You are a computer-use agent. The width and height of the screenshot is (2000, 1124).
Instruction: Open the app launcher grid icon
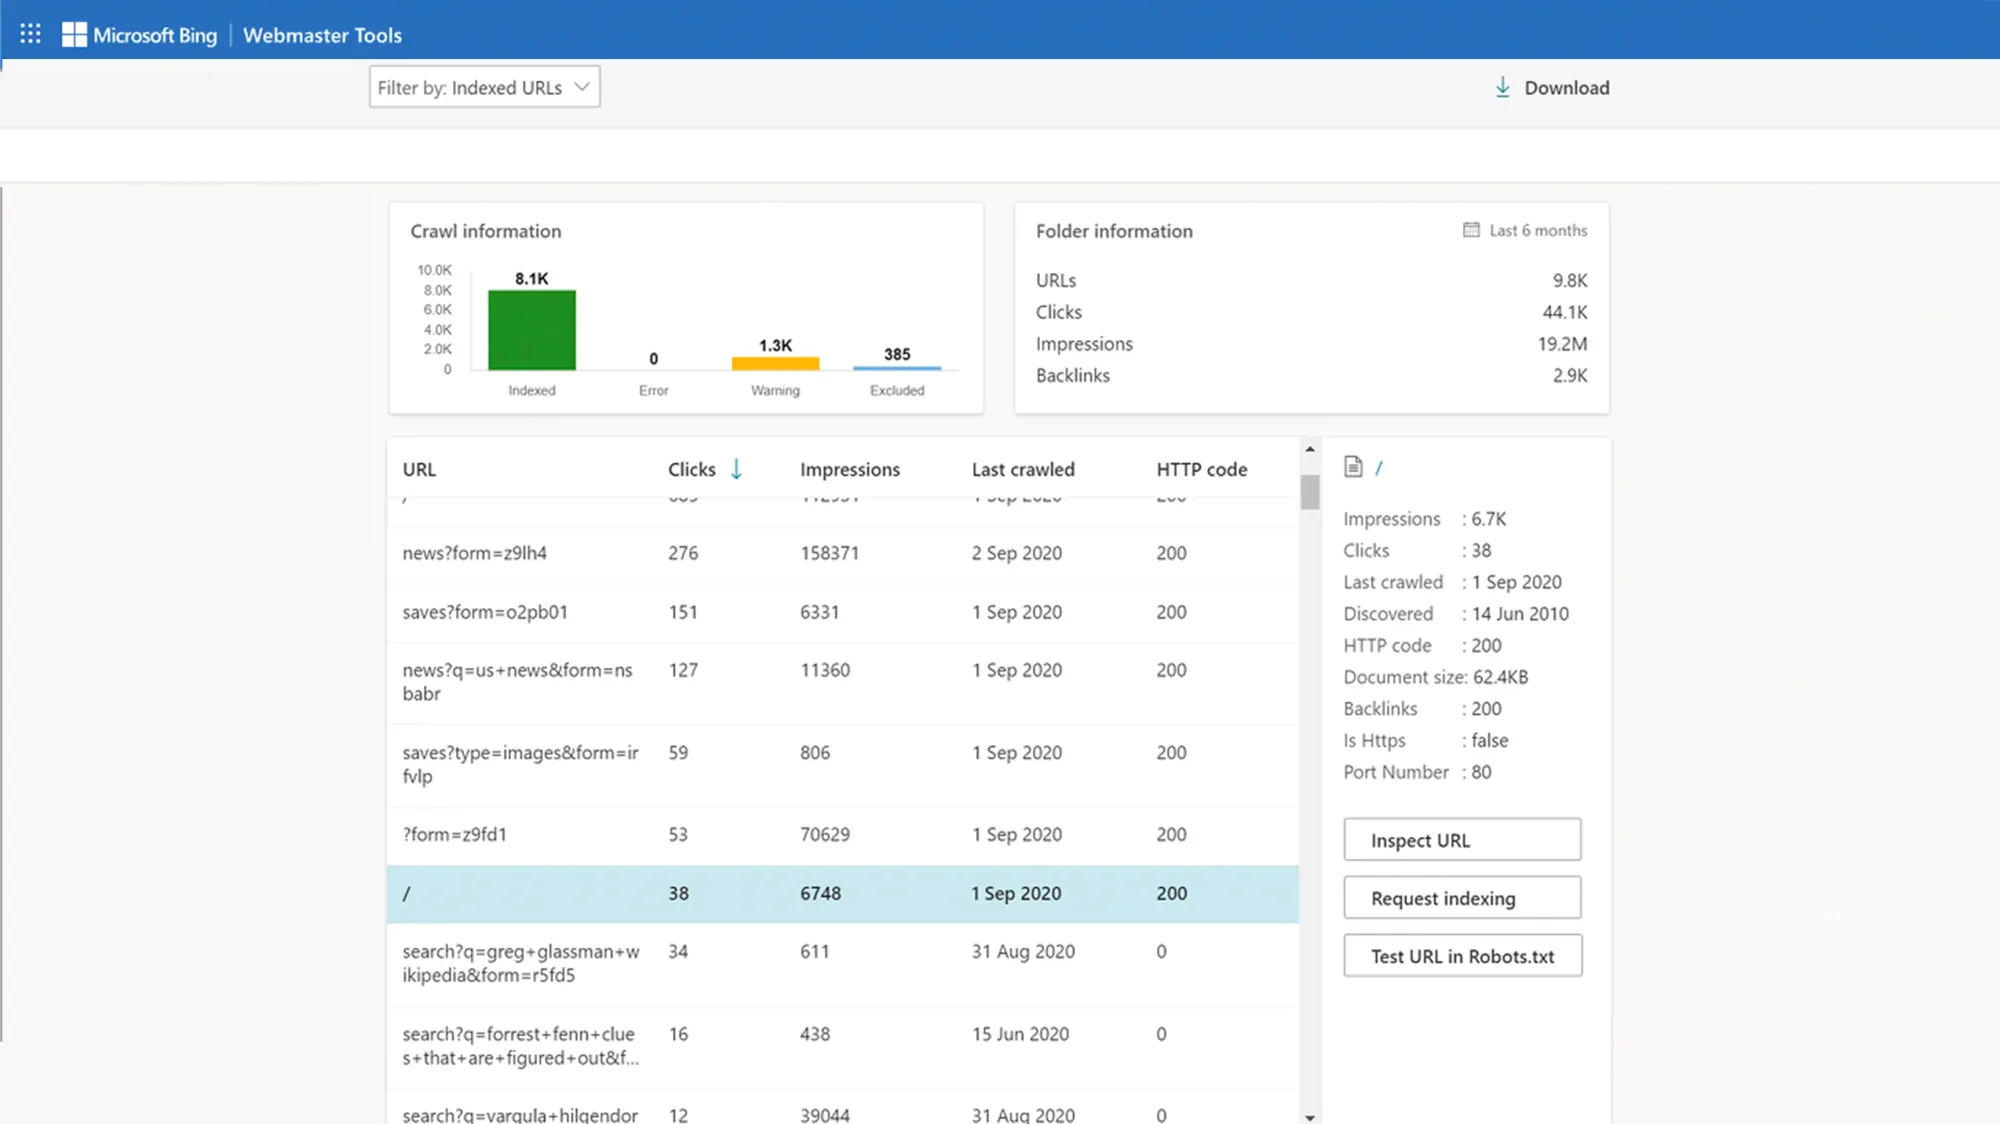31,34
